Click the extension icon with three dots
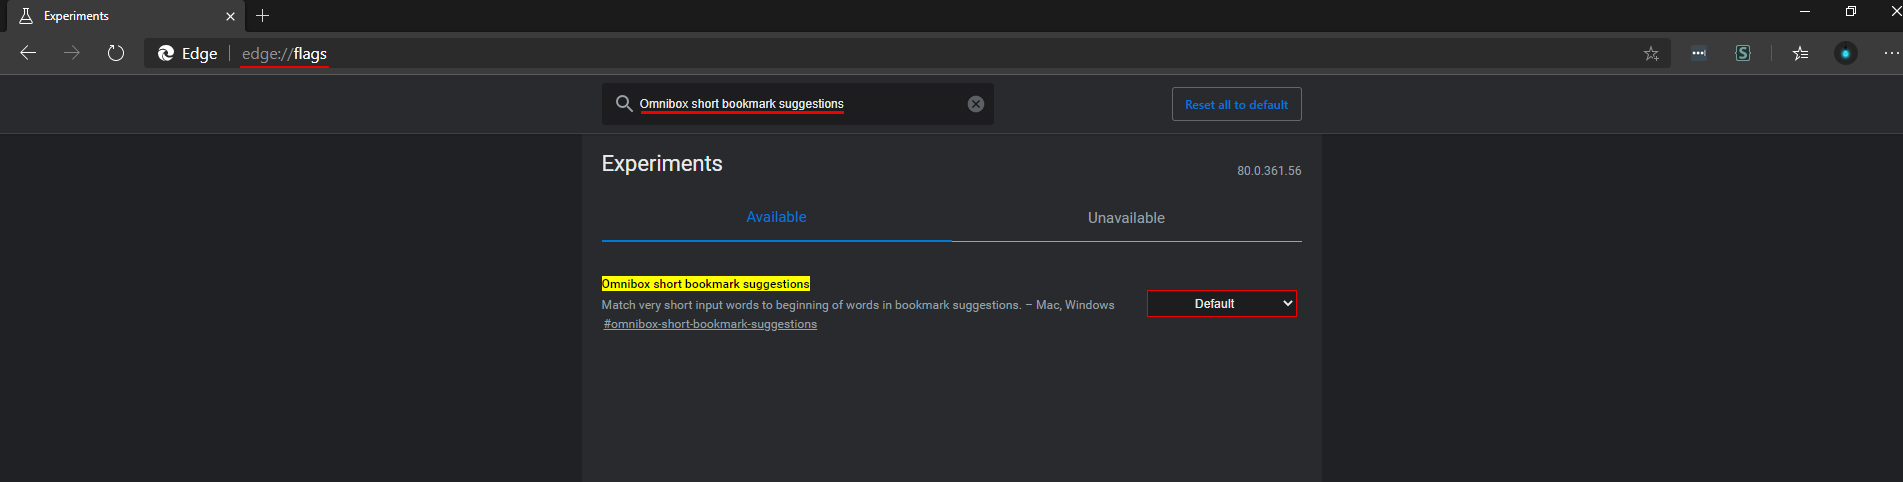Screen dimensions: 1903x482 (x=1699, y=53)
